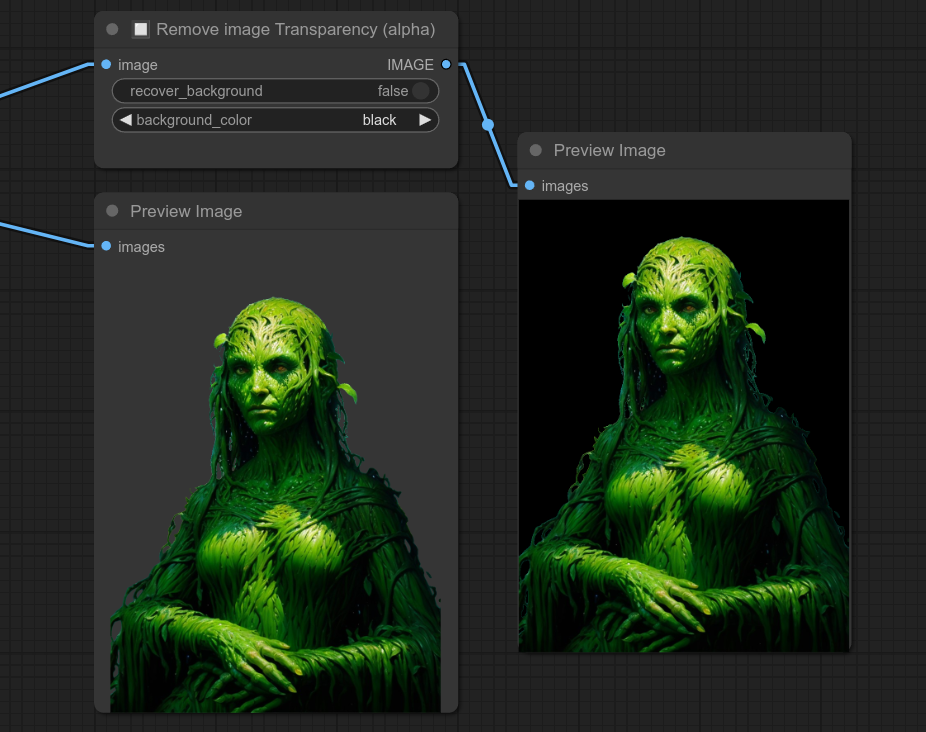Toggle the recover_background switch
This screenshot has width=926, height=732.
pyautogui.click(x=420, y=91)
